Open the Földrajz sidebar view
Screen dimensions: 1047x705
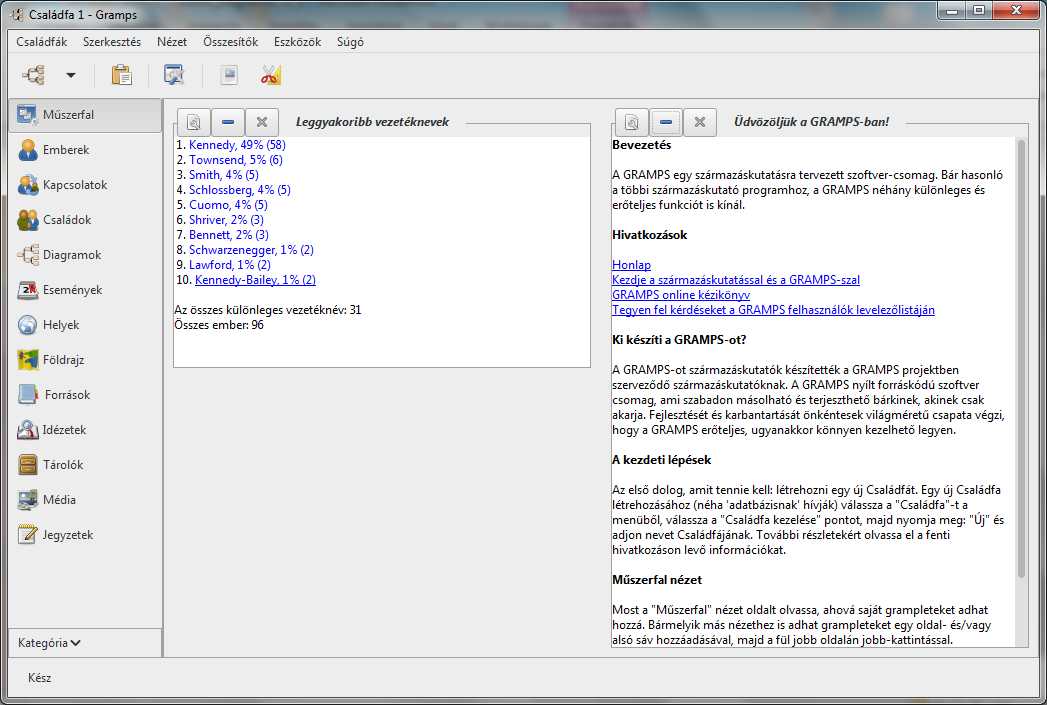click(85, 360)
